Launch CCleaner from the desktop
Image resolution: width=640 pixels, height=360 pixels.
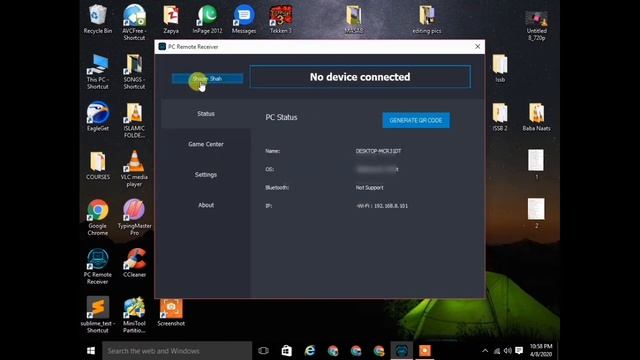tap(134, 263)
